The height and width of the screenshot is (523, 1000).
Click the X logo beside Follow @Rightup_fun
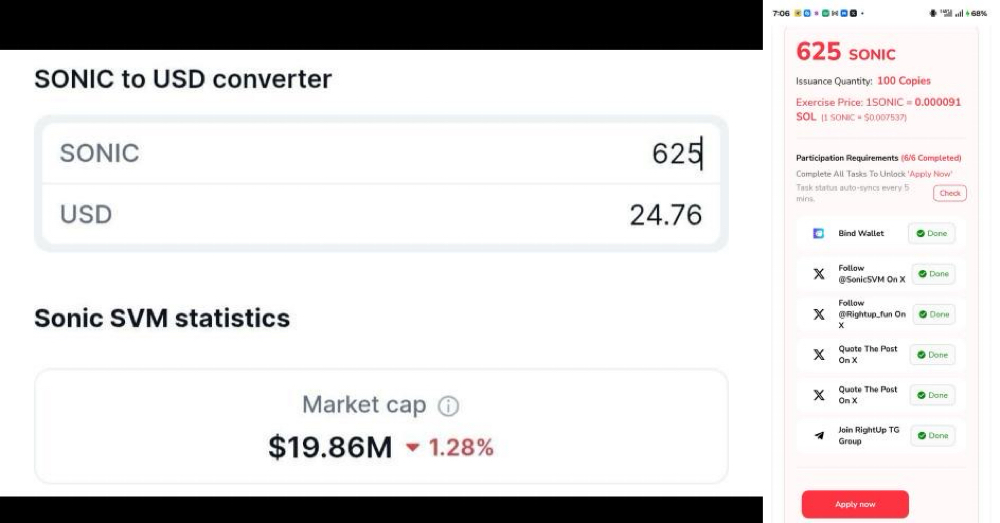[819, 314]
